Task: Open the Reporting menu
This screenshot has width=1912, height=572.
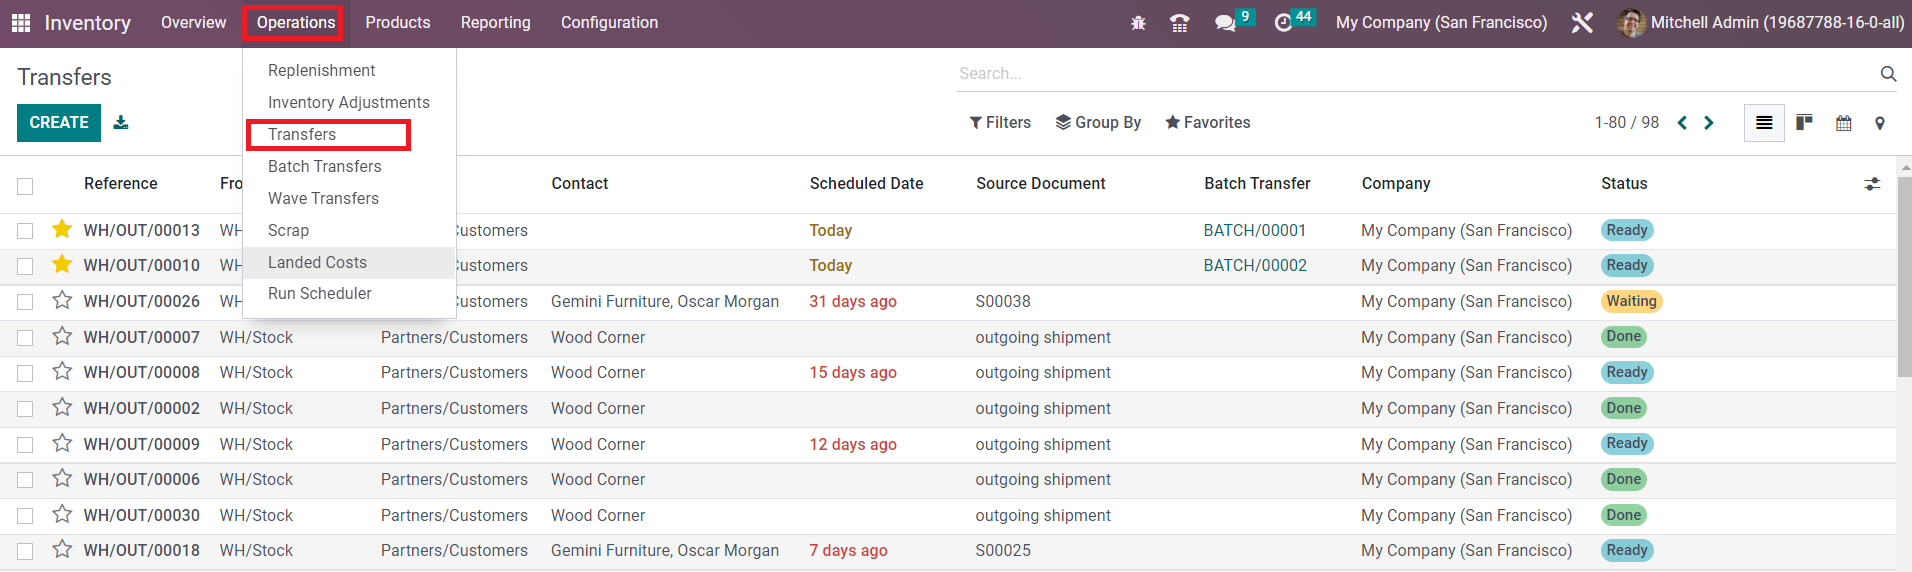Action: point(495,22)
